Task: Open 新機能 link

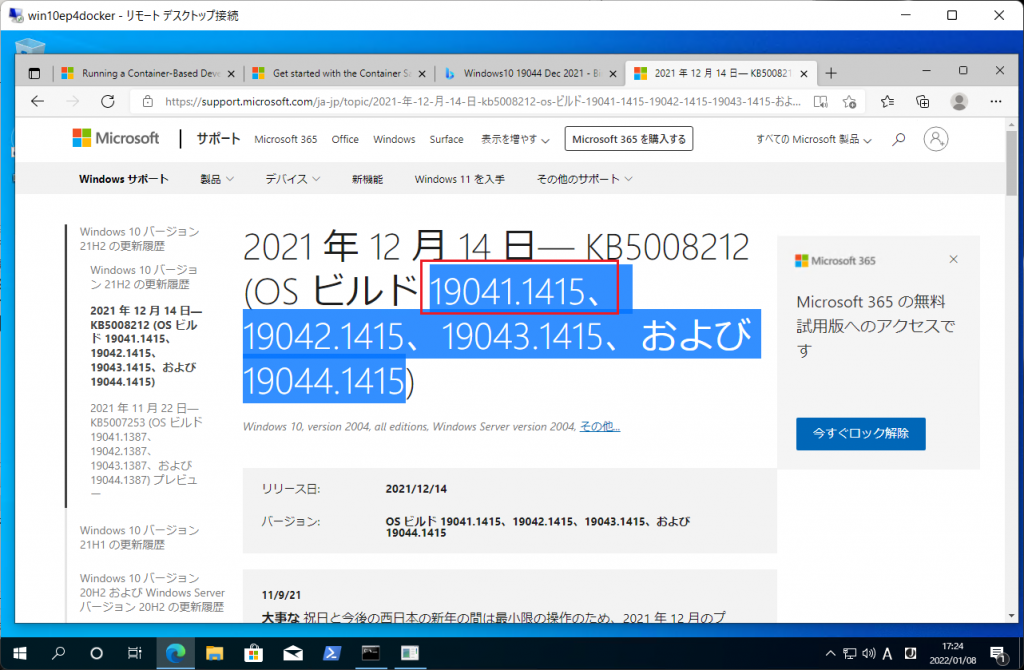Action: pyautogui.click(x=367, y=179)
